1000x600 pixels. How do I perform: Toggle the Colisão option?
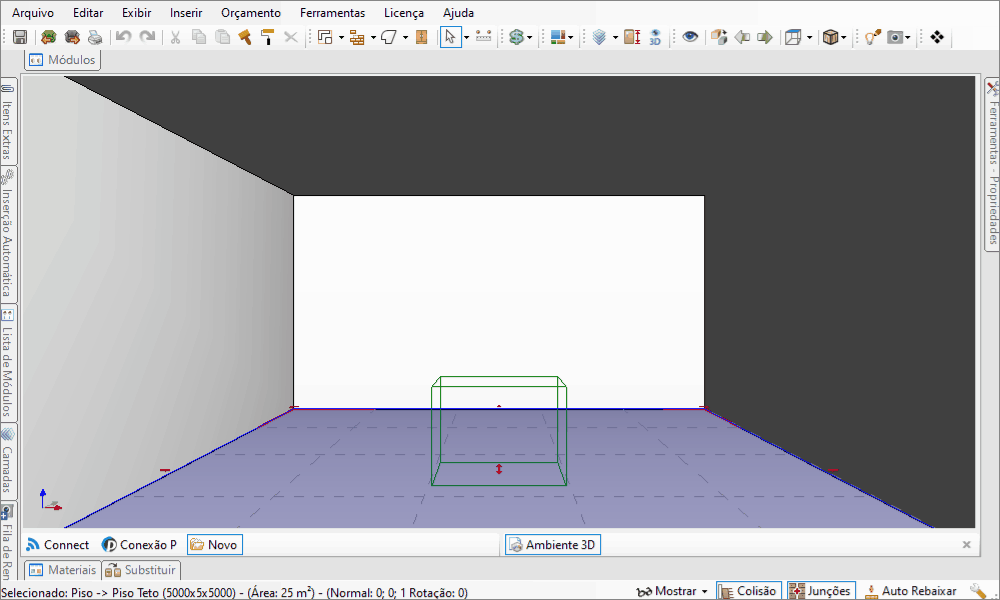[748, 591]
